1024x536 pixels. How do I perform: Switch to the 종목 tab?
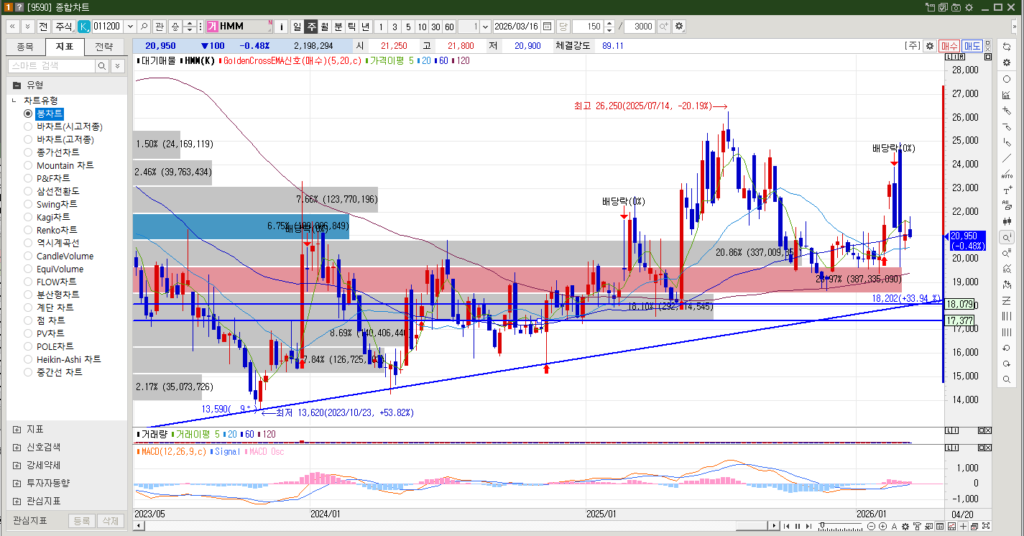point(25,46)
